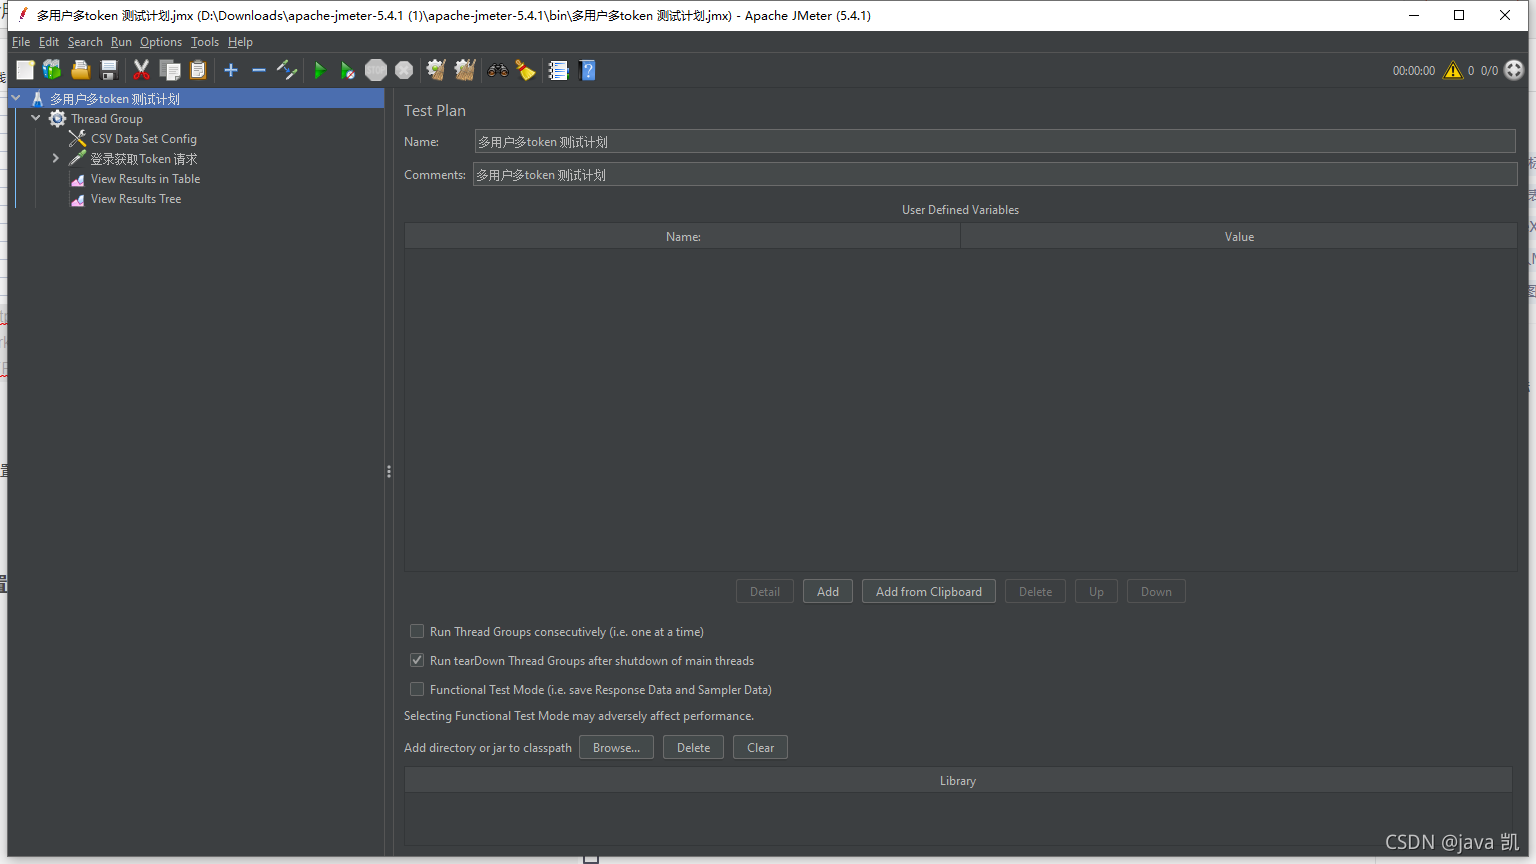The image size is (1536, 864).
Task: Click the Value column header
Action: point(1239,236)
